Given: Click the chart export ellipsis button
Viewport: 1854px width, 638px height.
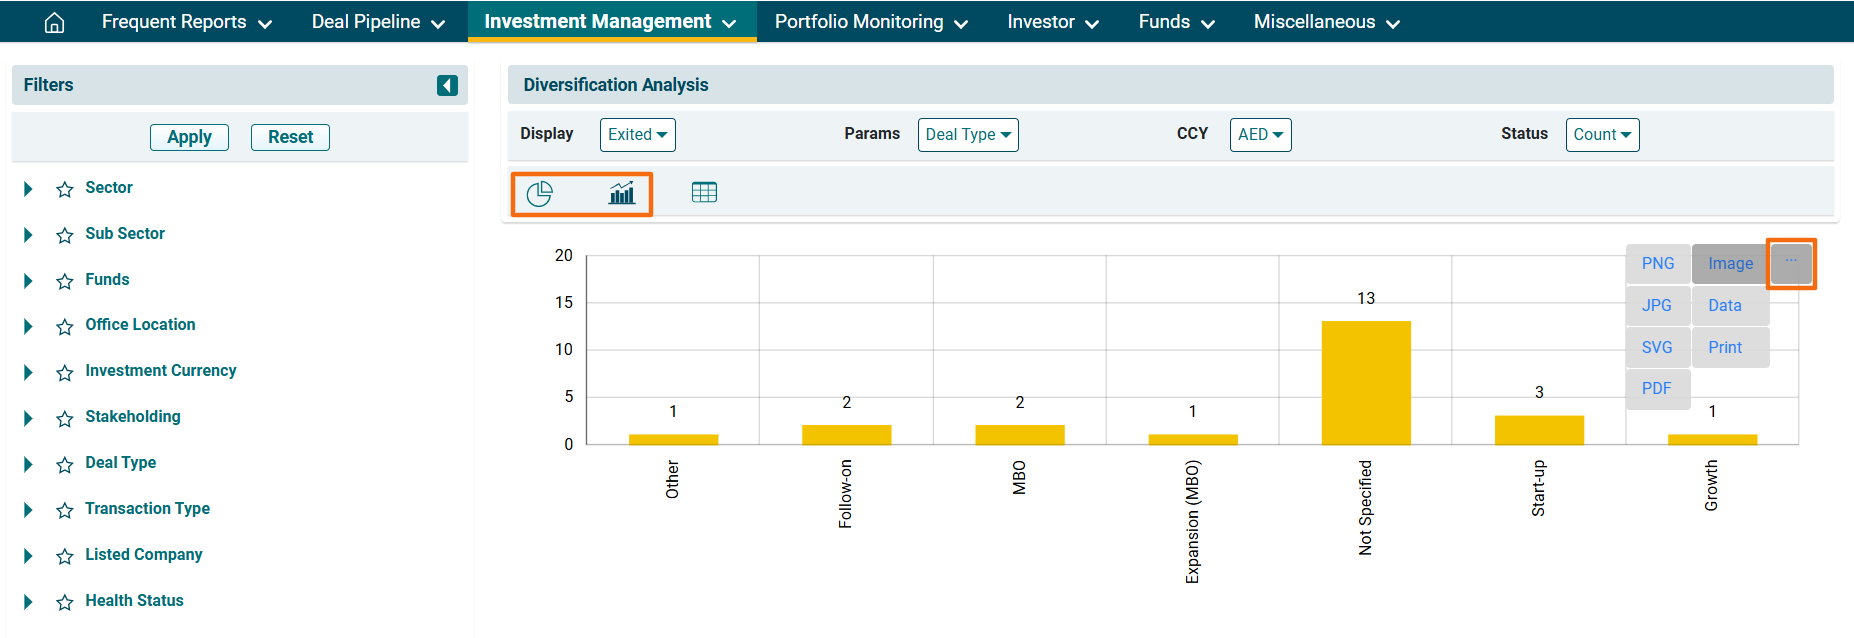Looking at the screenshot, I should click(x=1790, y=263).
